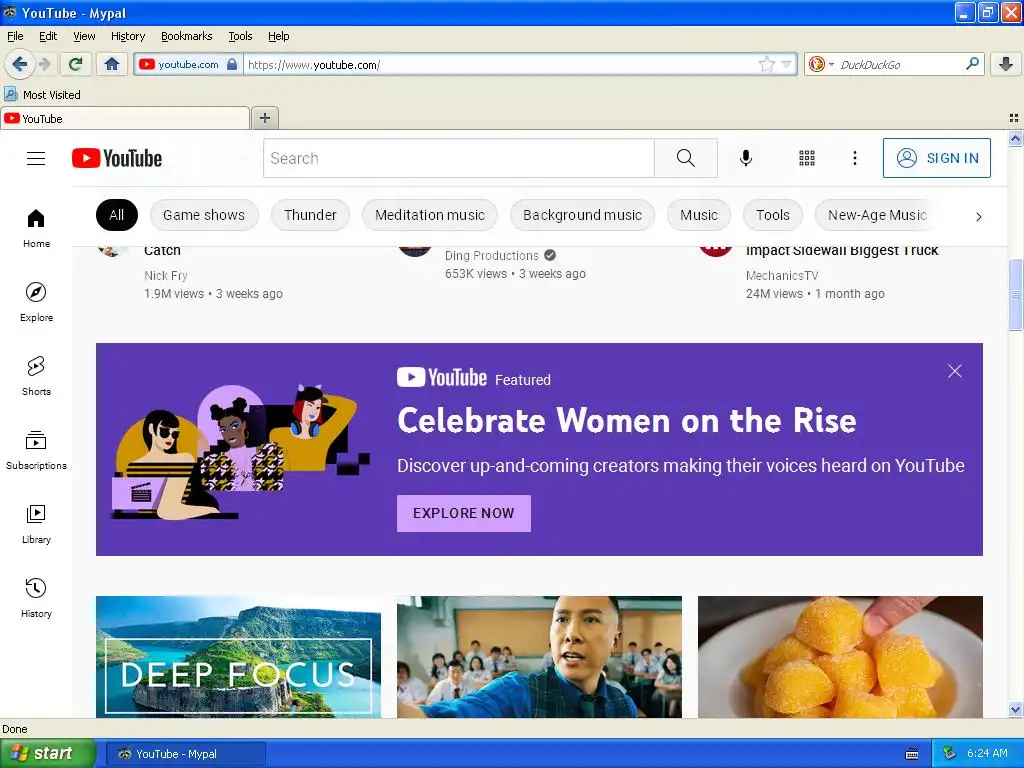Click the padlock site security icon

(232, 64)
